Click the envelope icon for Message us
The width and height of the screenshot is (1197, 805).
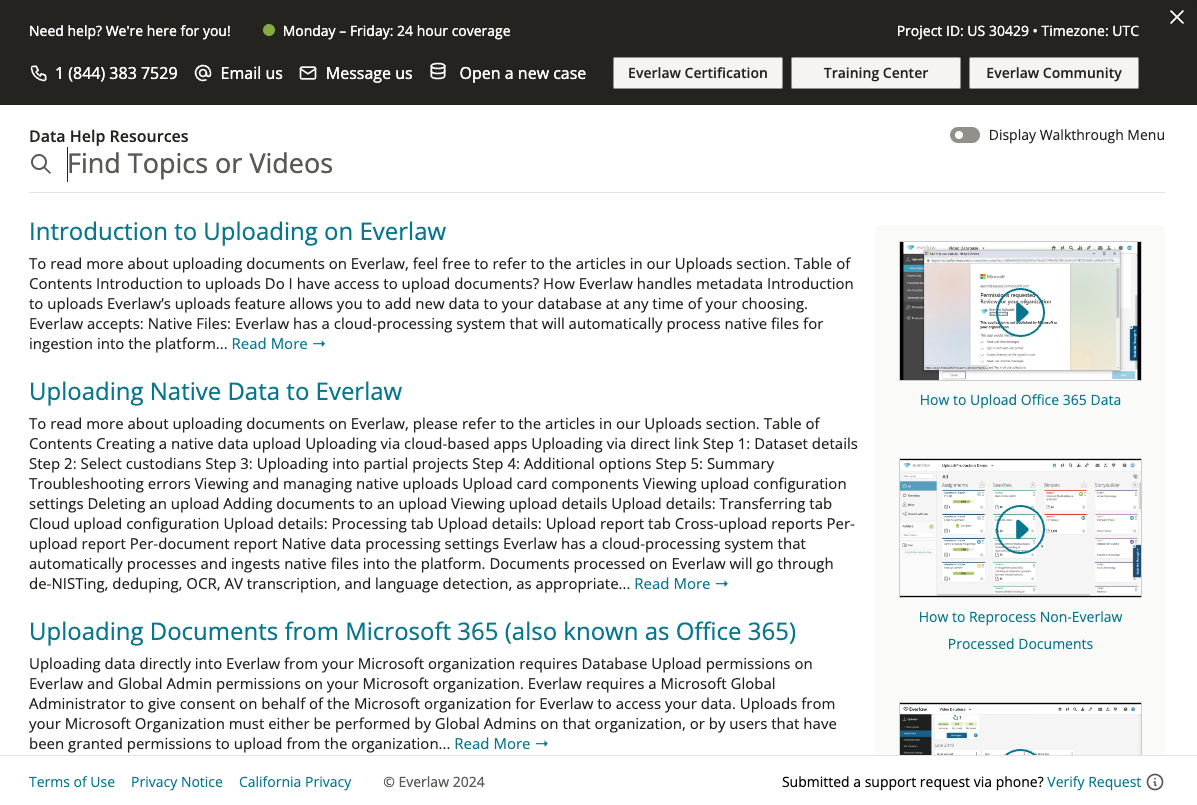tap(308, 73)
